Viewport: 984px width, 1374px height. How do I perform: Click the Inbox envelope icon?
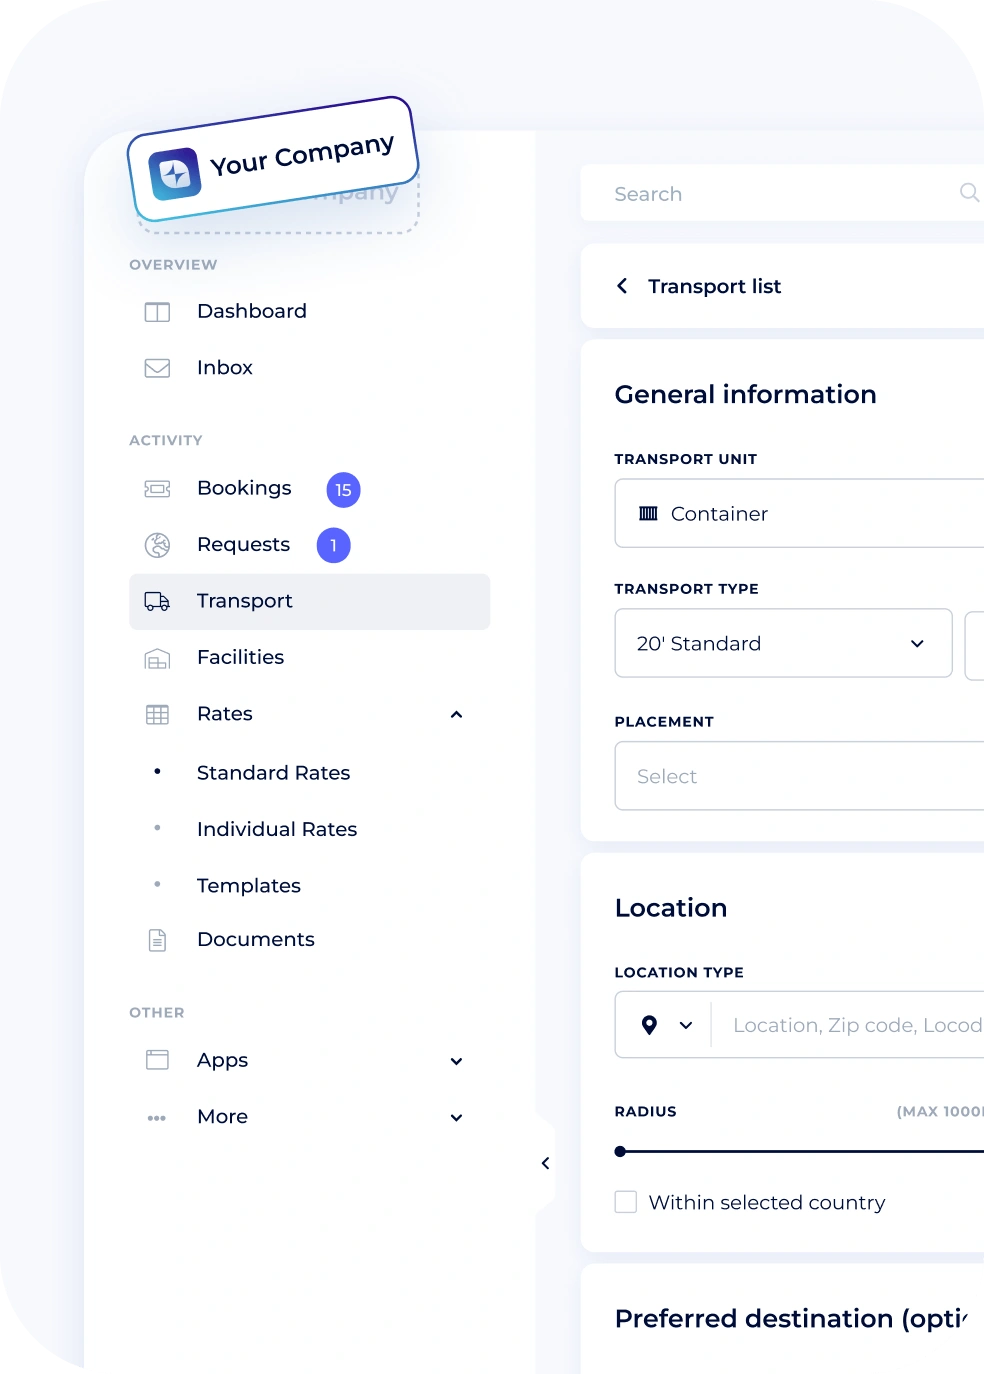(x=157, y=368)
